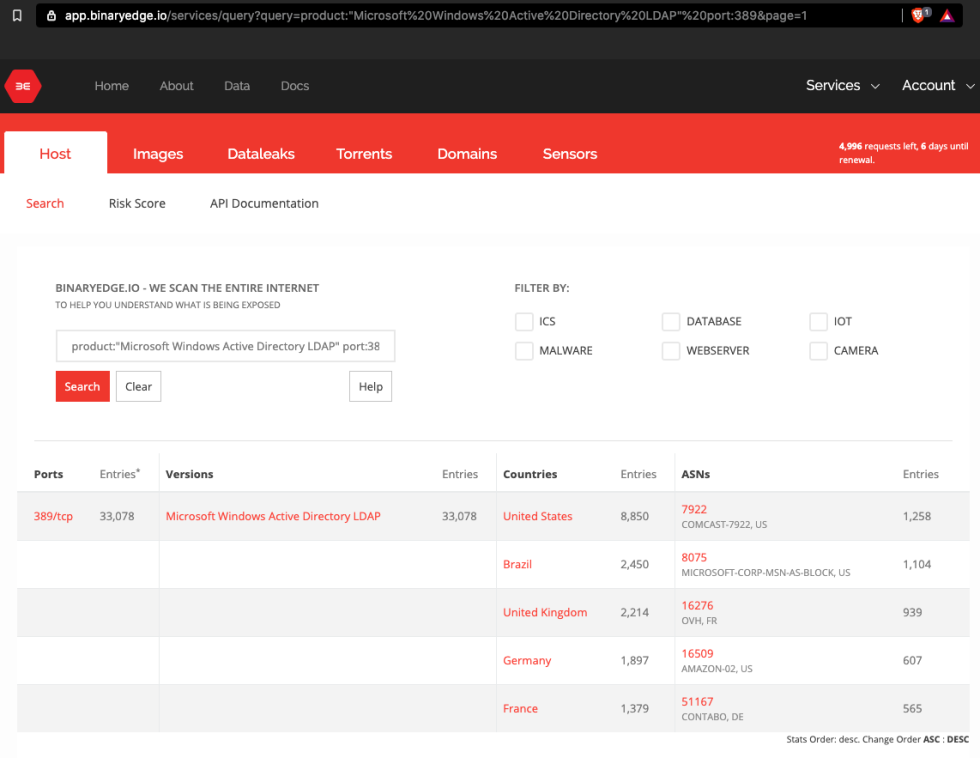Check the WEBSERVER filter
The image size is (980, 758).
pyautogui.click(x=671, y=351)
